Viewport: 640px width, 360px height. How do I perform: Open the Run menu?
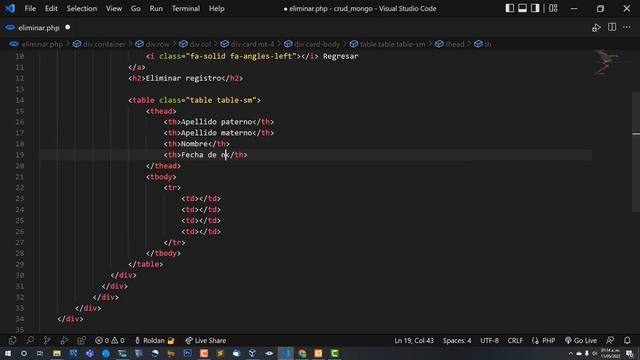[x=156, y=9]
